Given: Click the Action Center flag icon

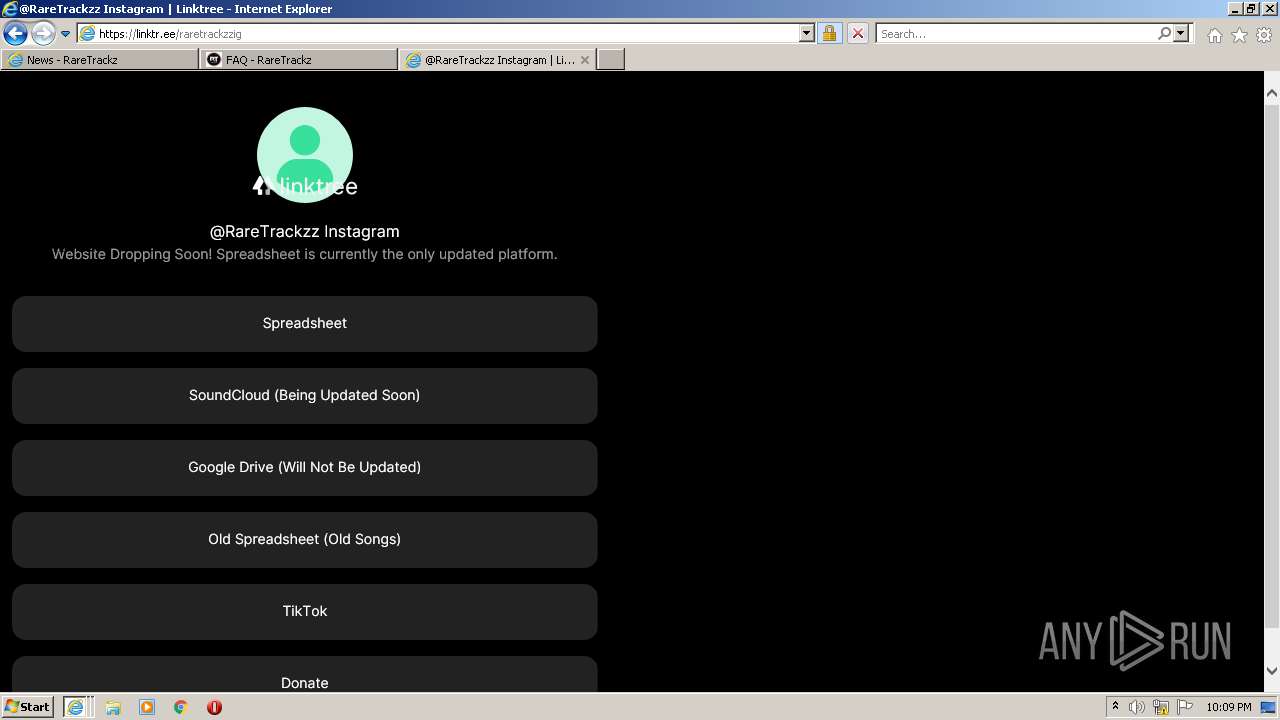Looking at the screenshot, I should [1185, 707].
